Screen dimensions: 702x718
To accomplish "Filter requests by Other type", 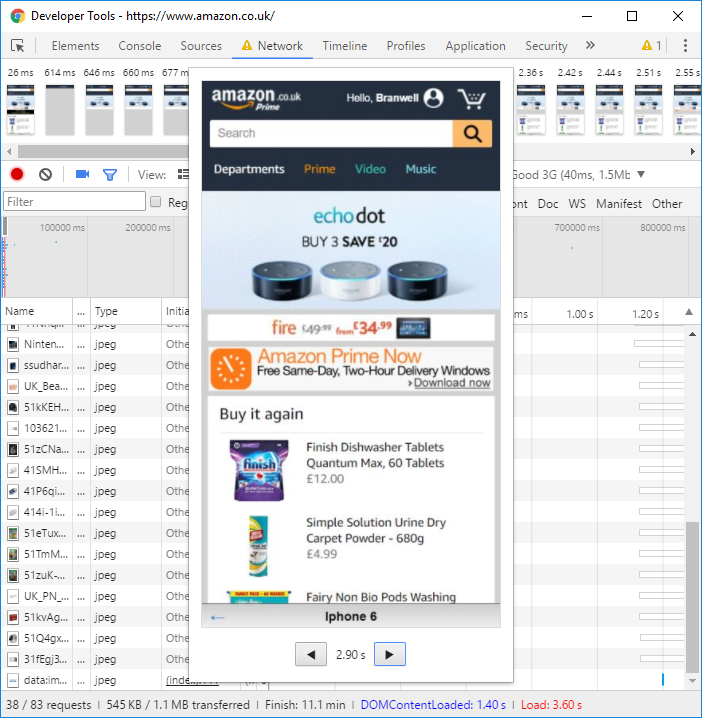I will (667, 204).
